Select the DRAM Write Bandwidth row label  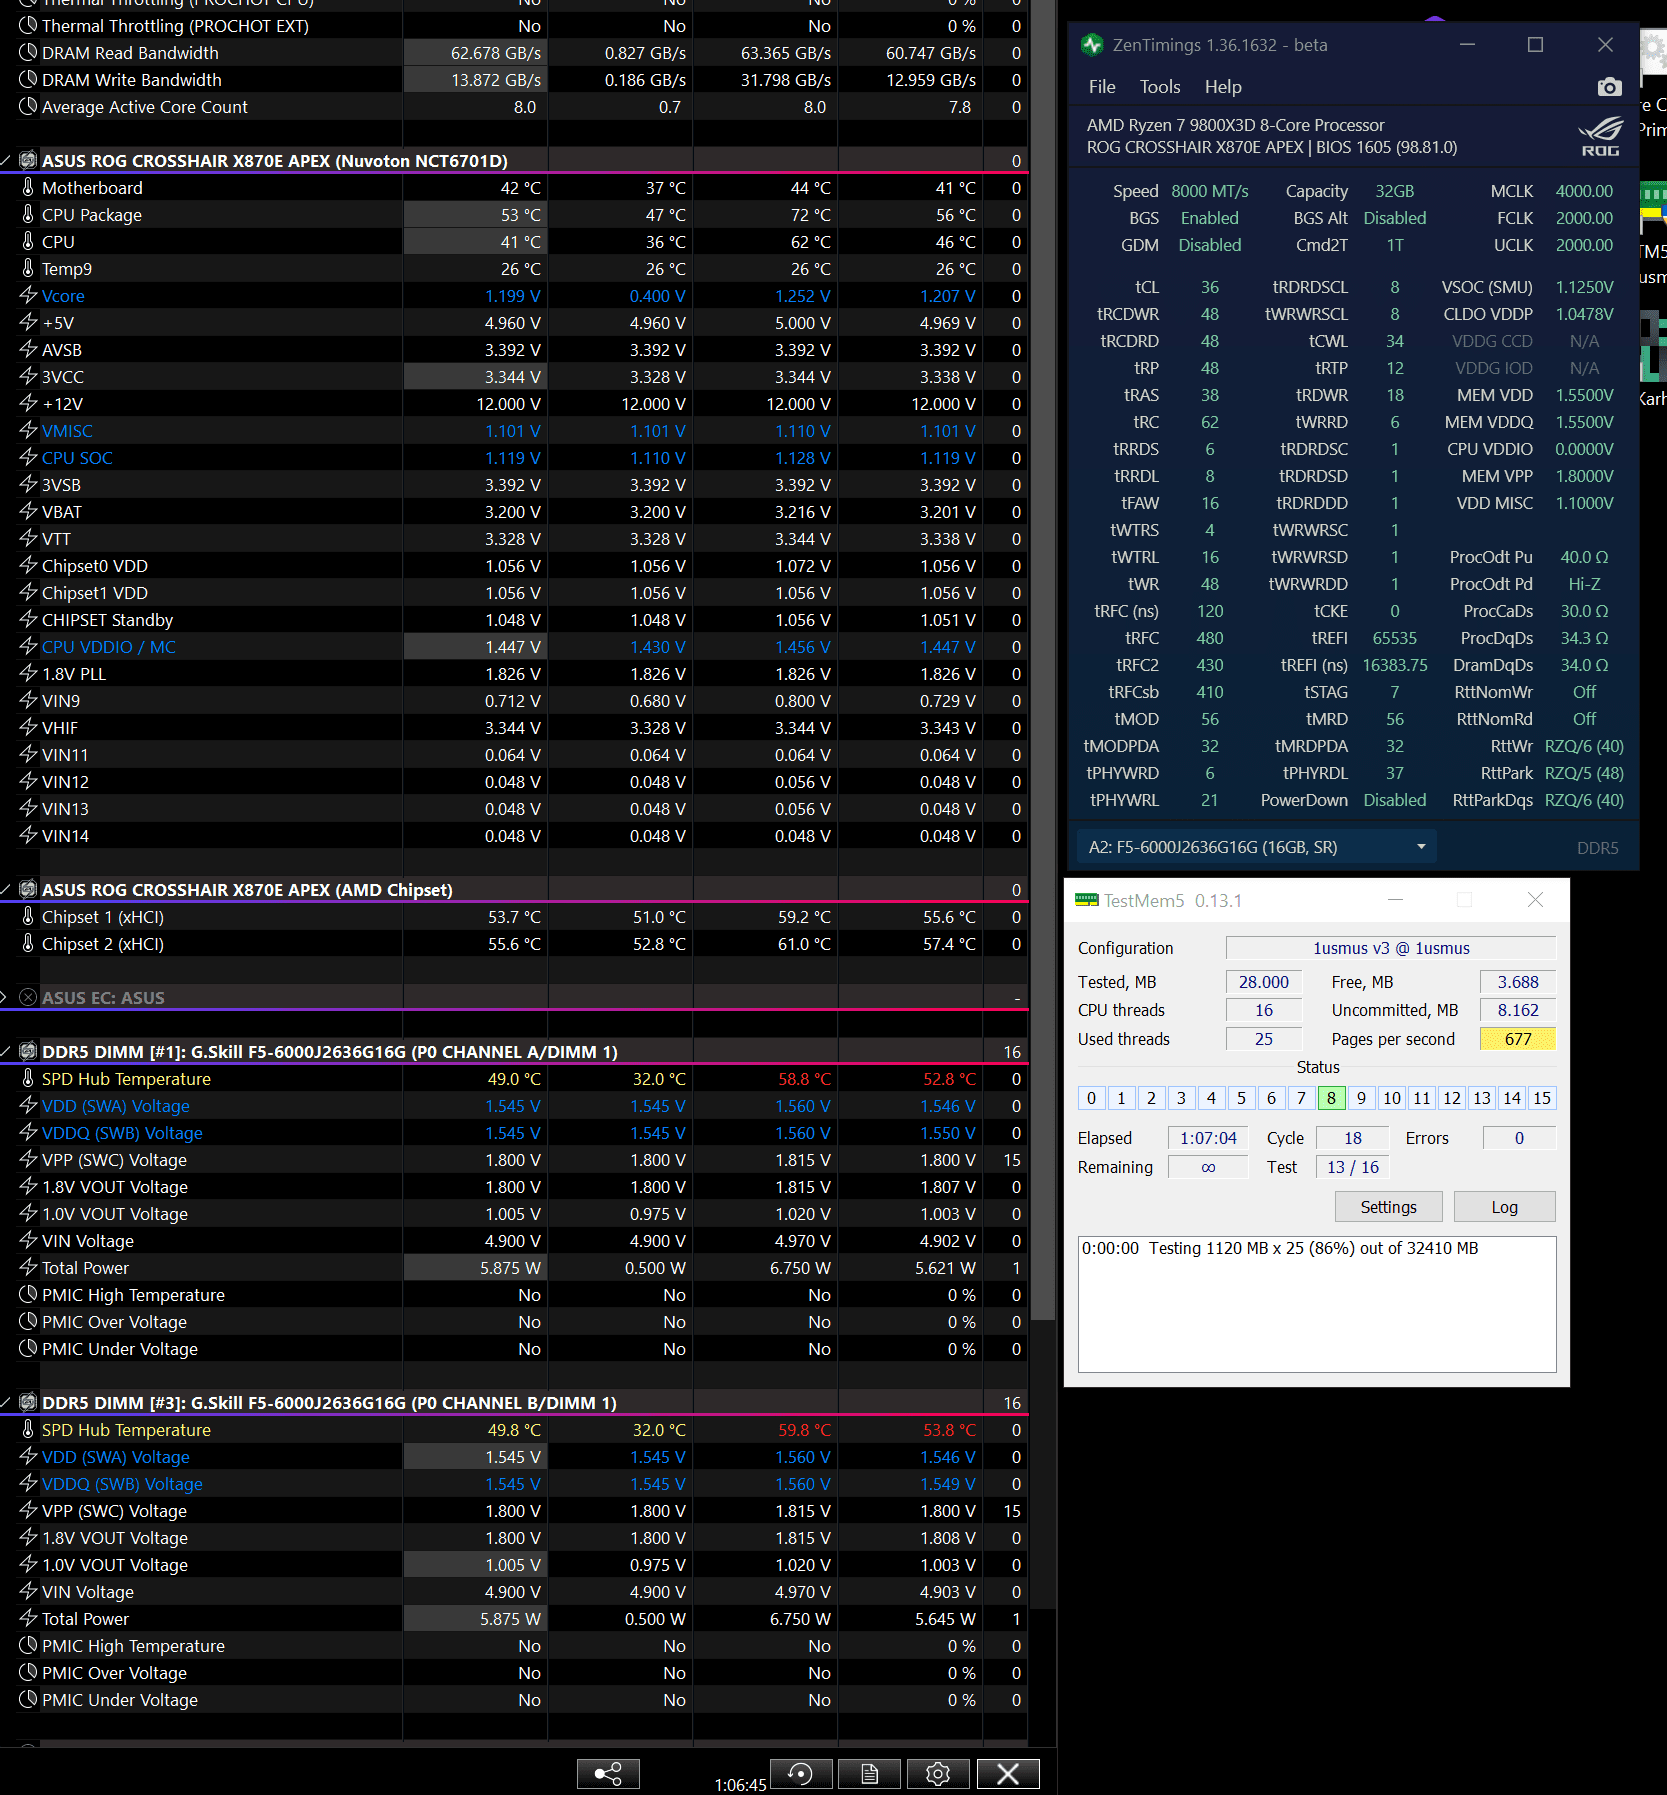click(x=132, y=79)
